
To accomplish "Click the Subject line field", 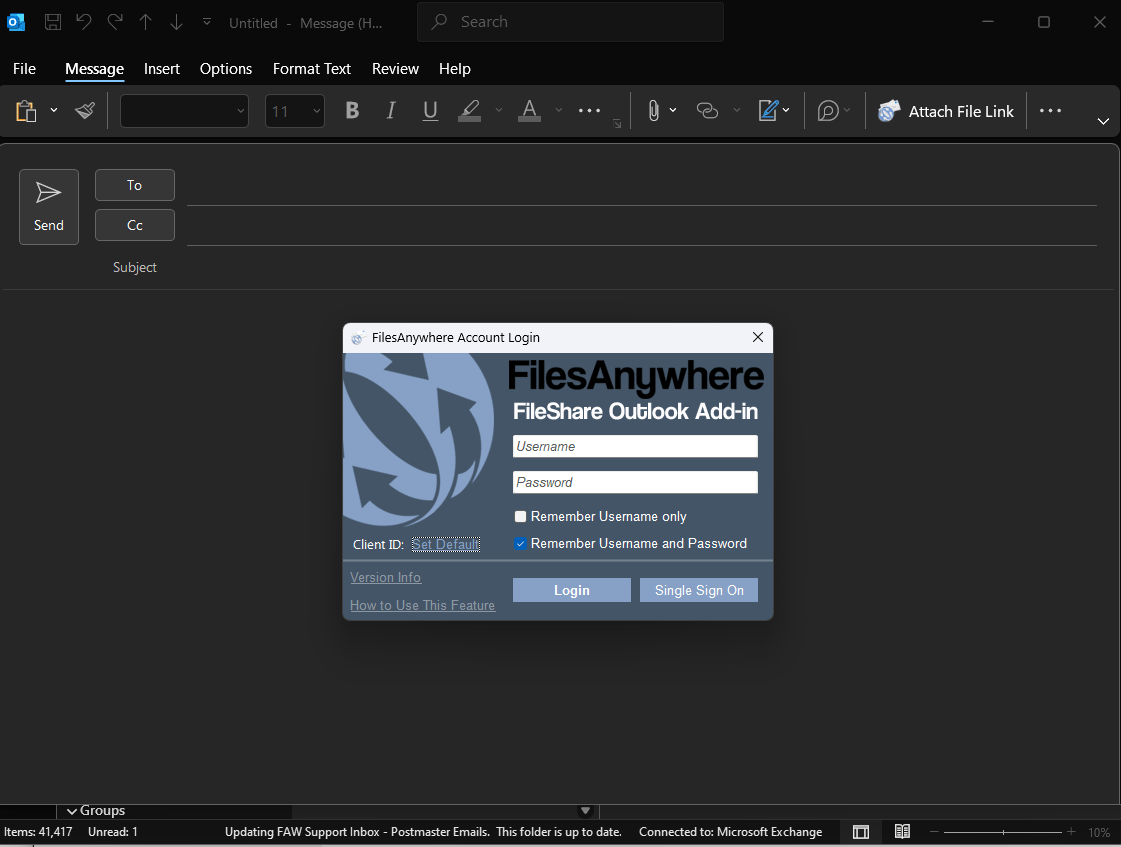I will [x=641, y=267].
